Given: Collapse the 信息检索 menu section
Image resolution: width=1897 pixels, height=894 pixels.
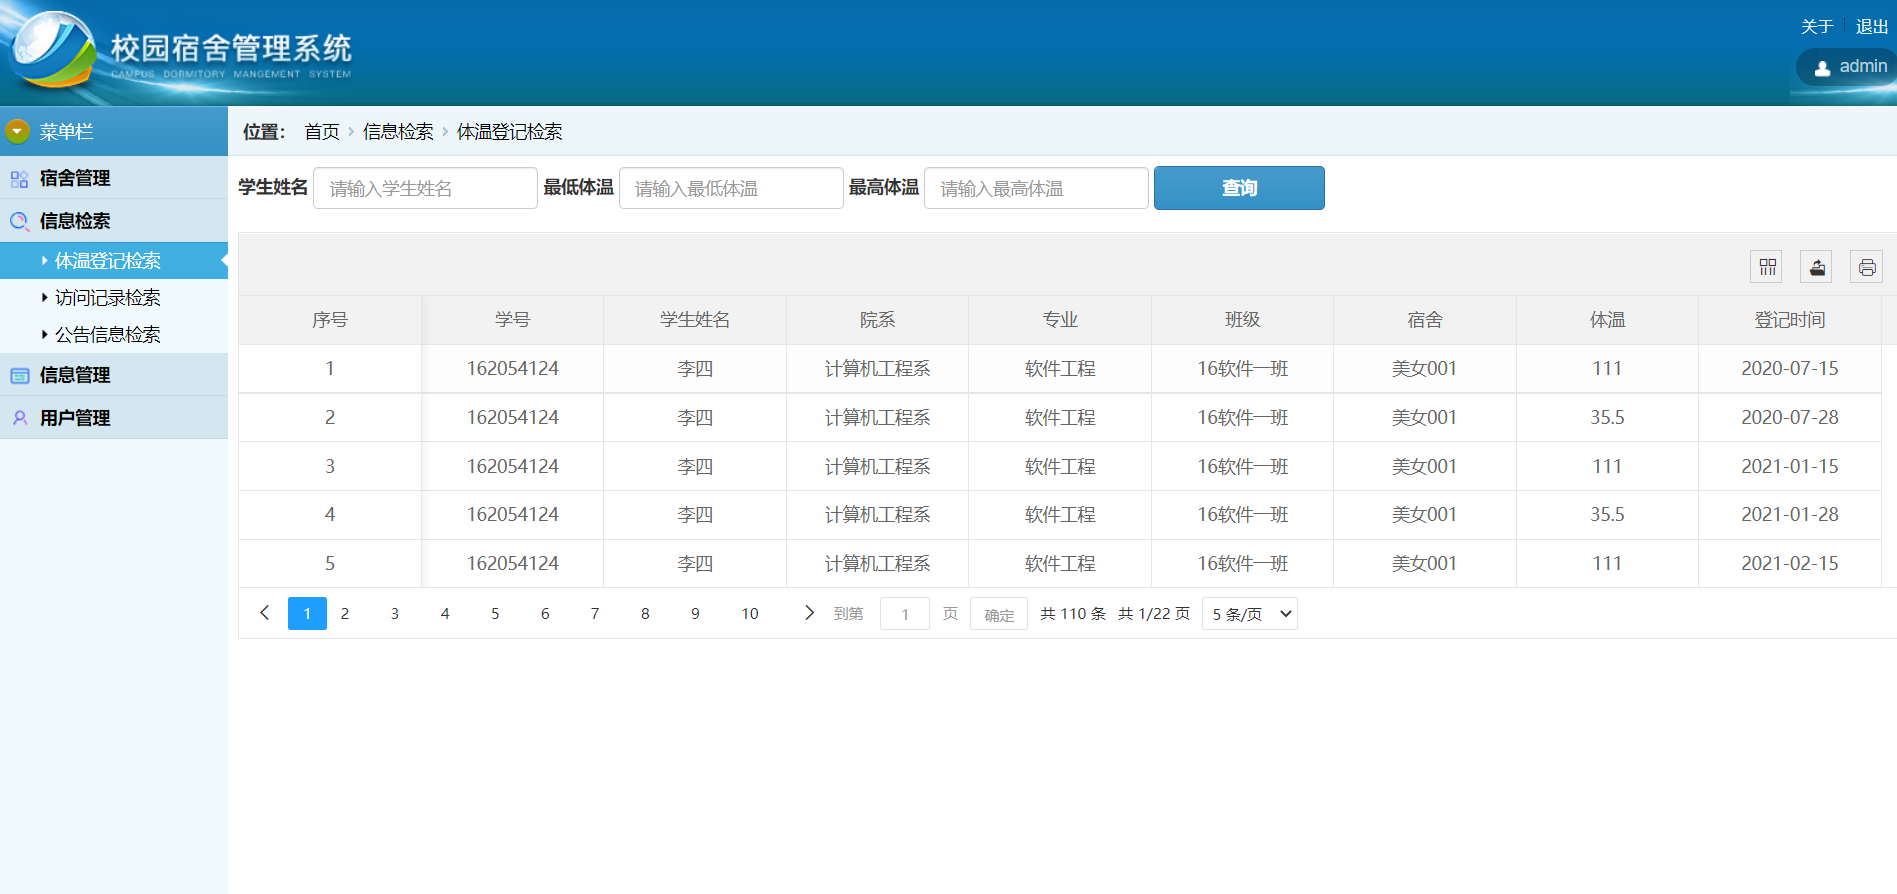Looking at the screenshot, I should click(x=114, y=221).
